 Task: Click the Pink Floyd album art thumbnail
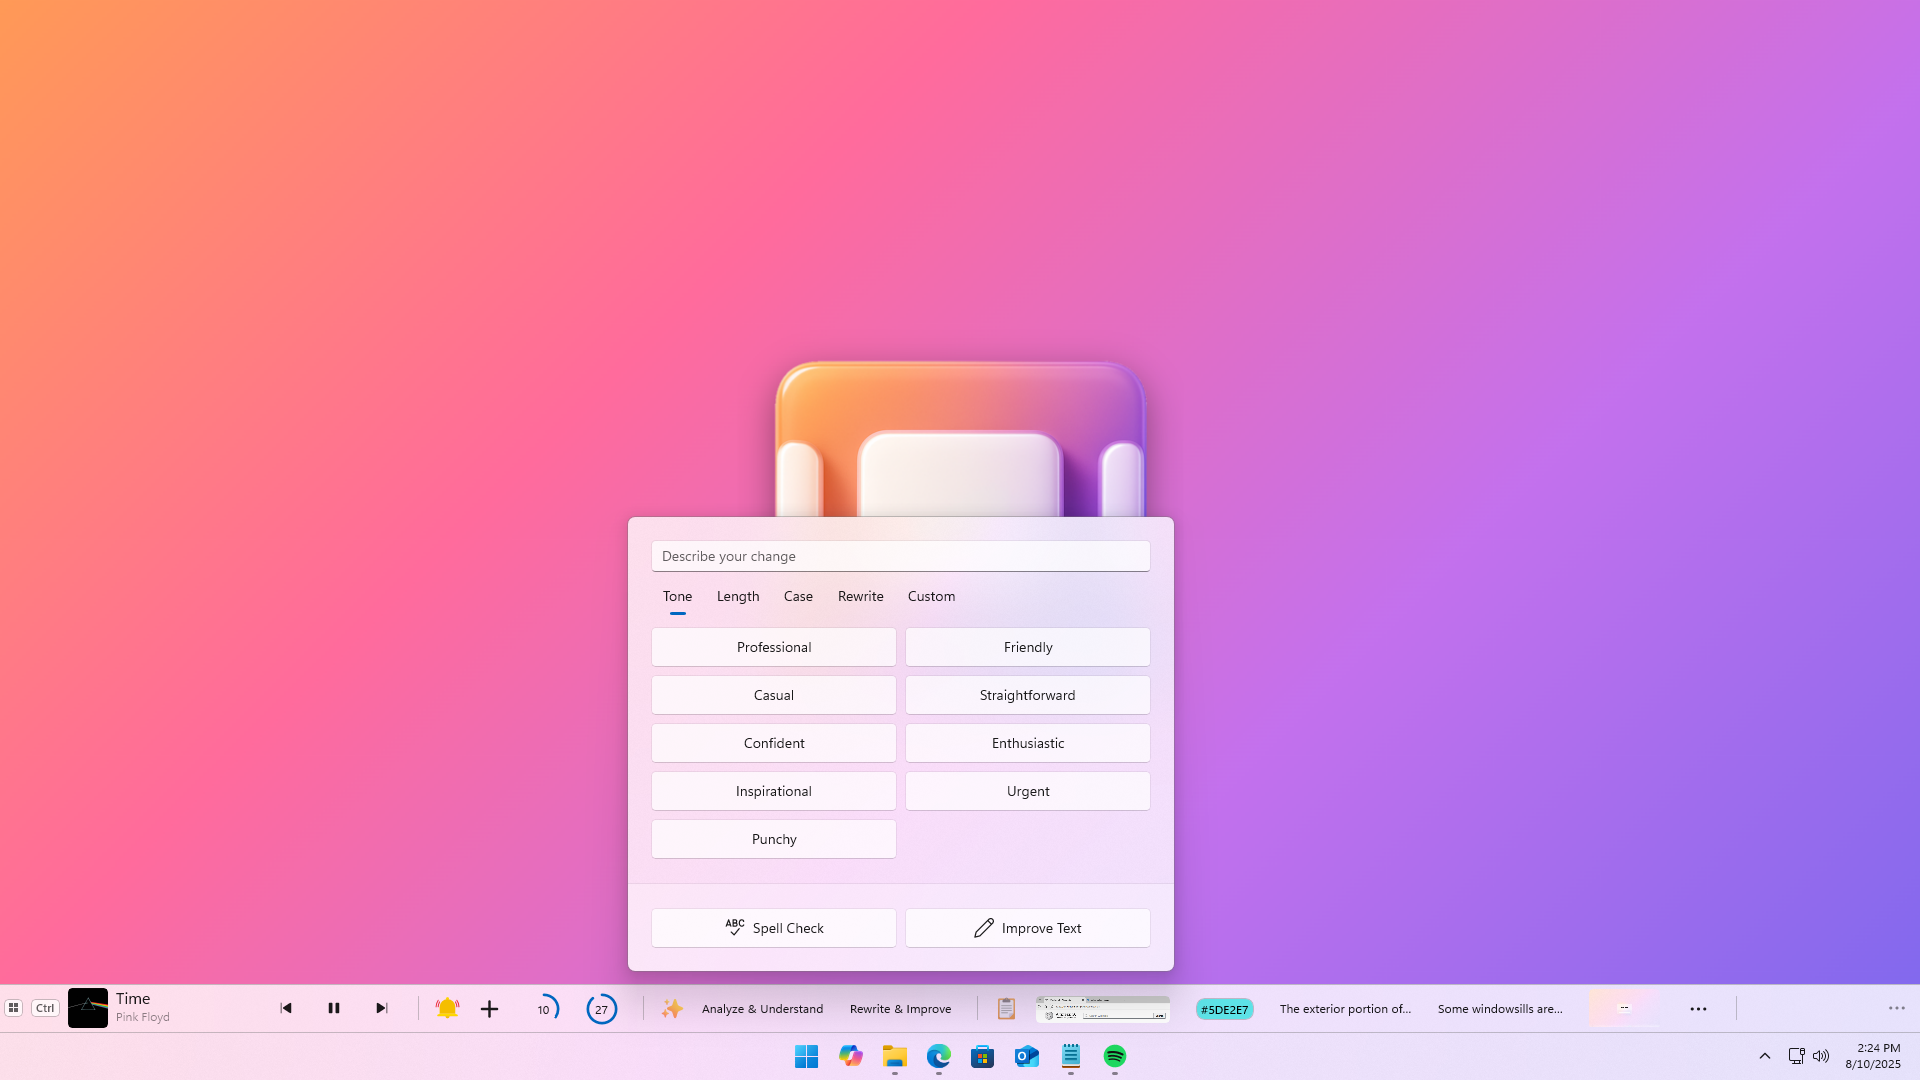[x=88, y=1008]
